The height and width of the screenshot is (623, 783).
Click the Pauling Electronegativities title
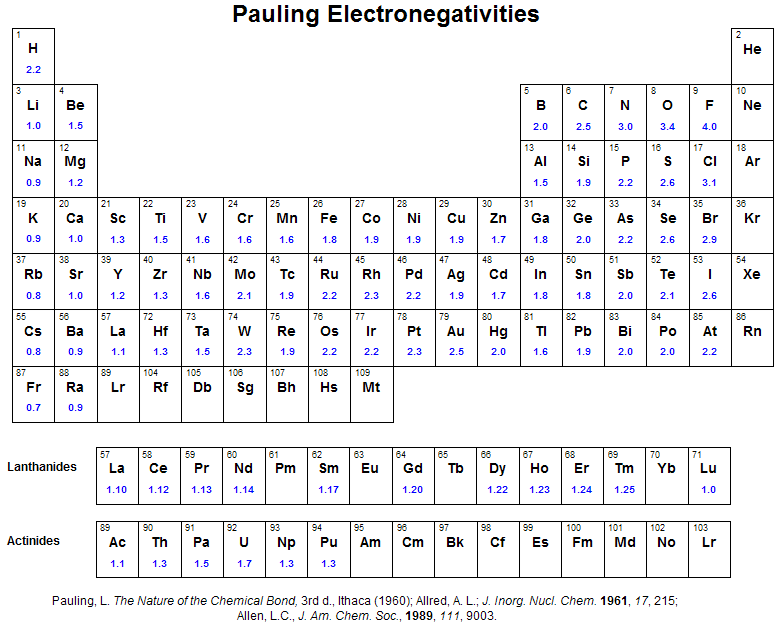386,14
